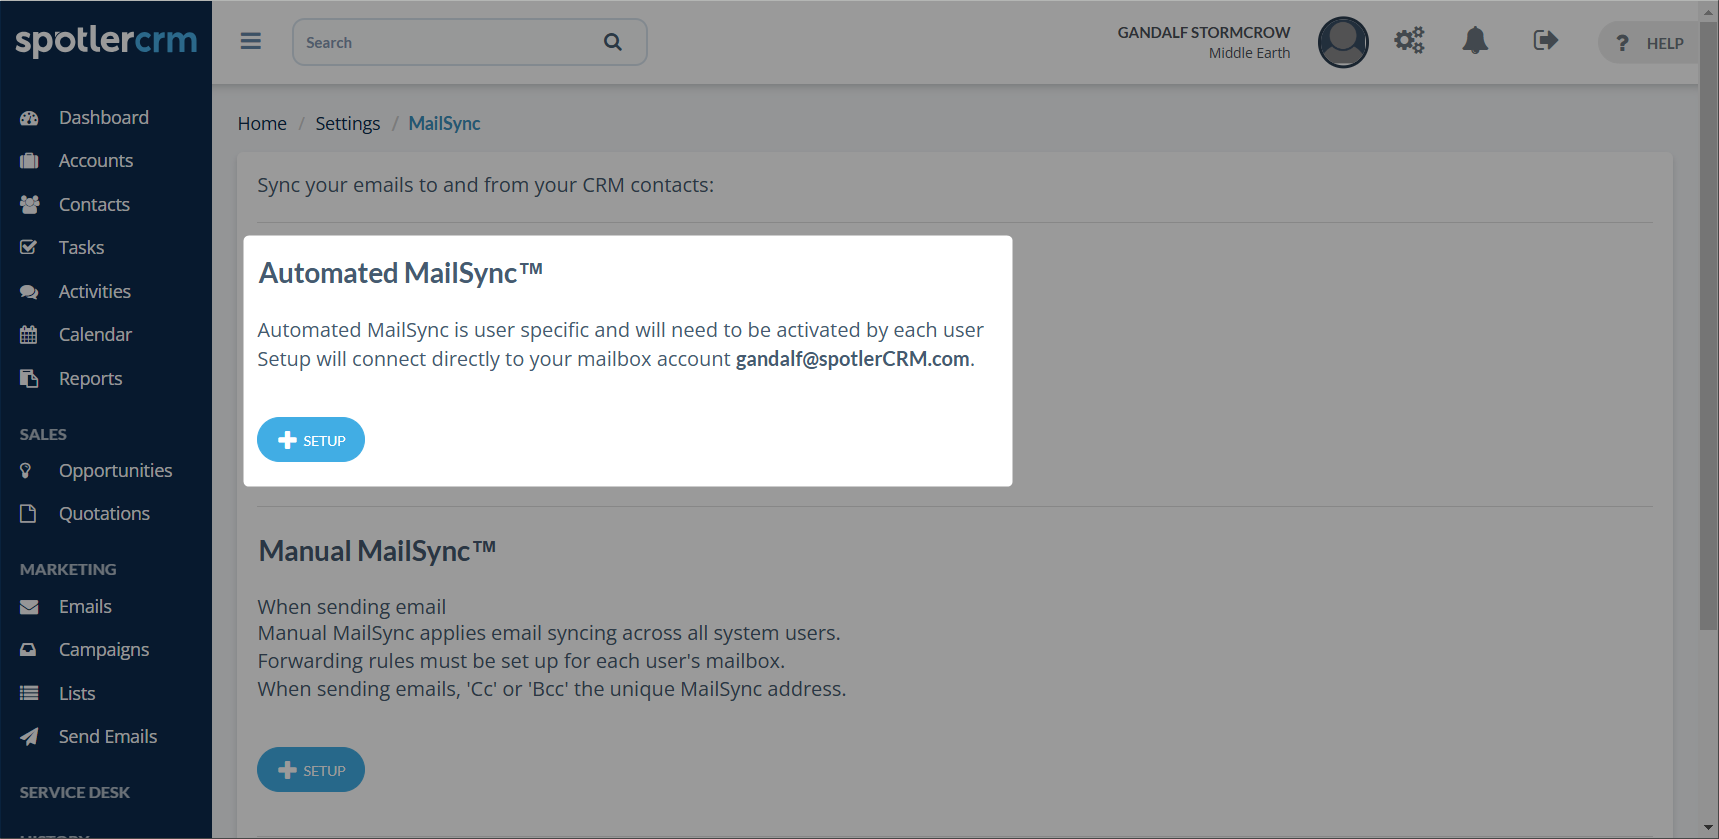Click the MailSync breadcrumb
Screen dimensions: 1719x839
tap(444, 123)
